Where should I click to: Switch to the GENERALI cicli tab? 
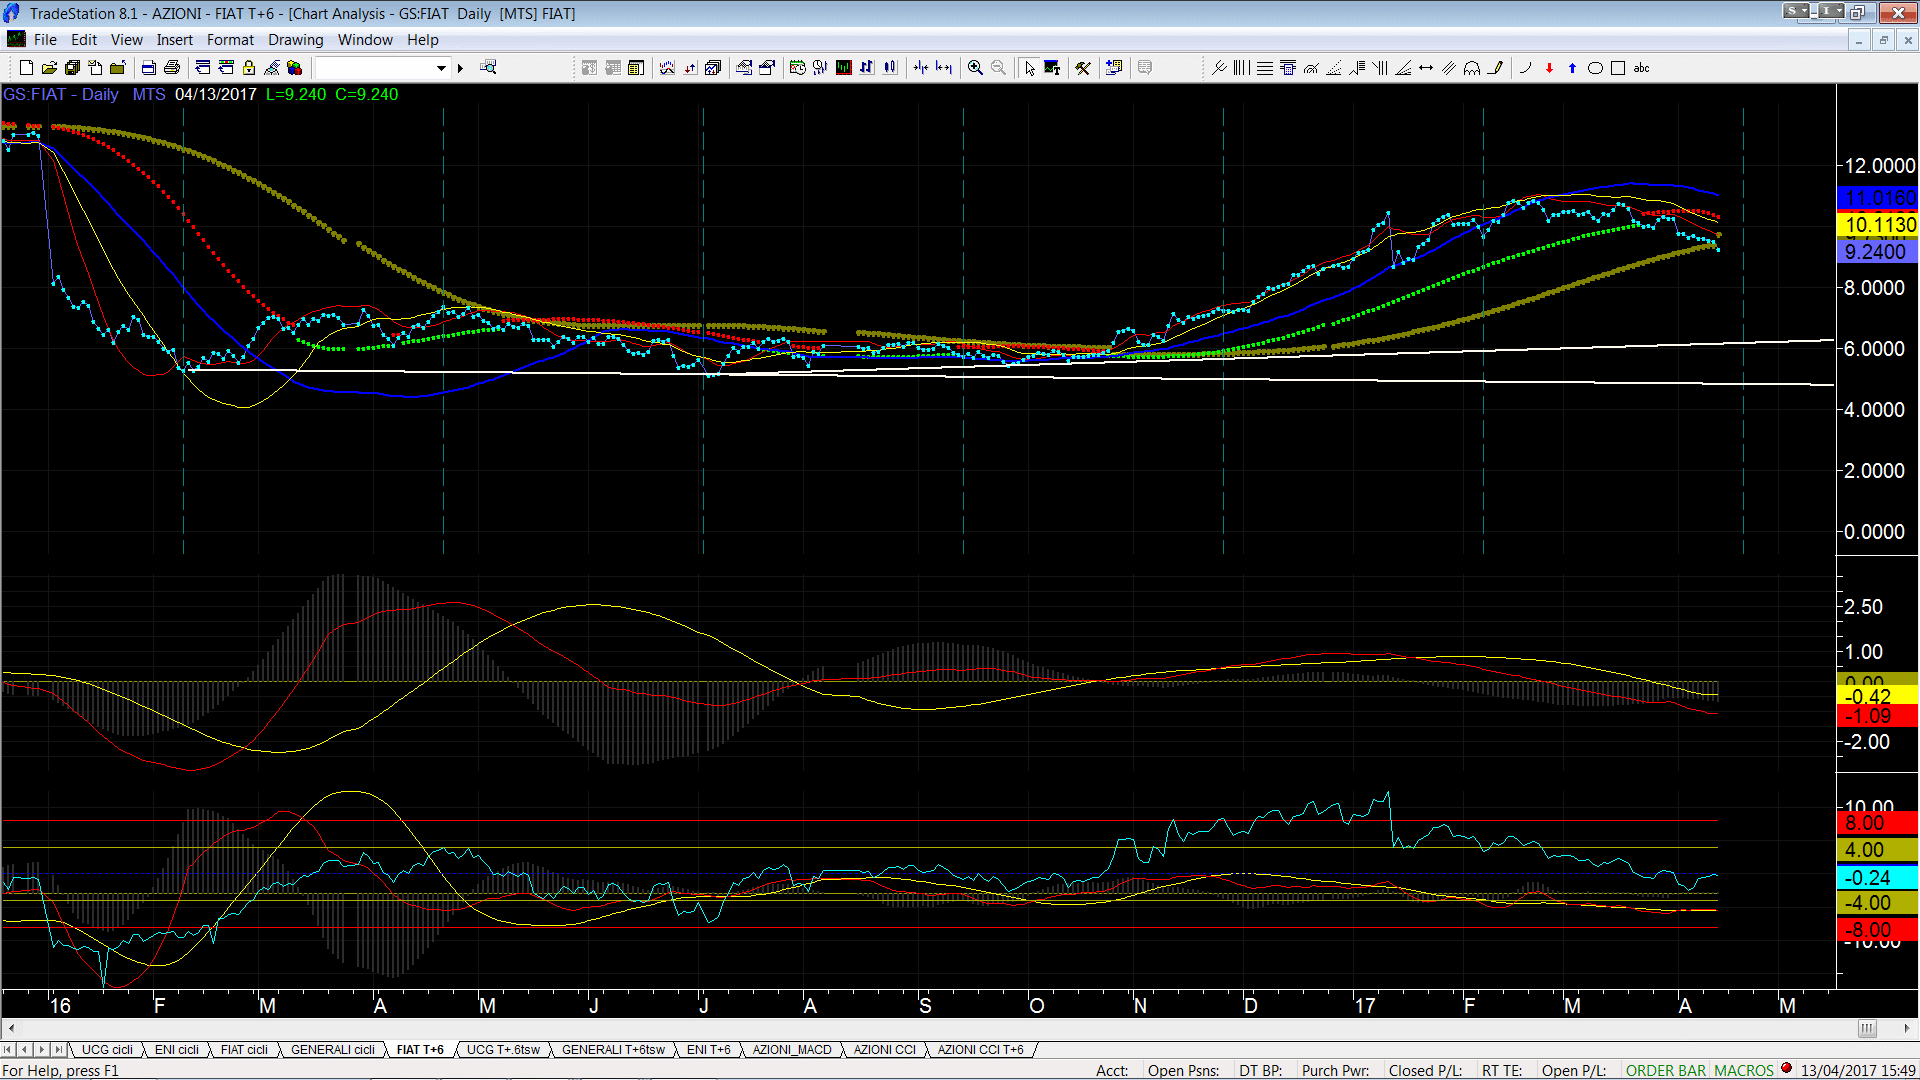(x=332, y=1050)
